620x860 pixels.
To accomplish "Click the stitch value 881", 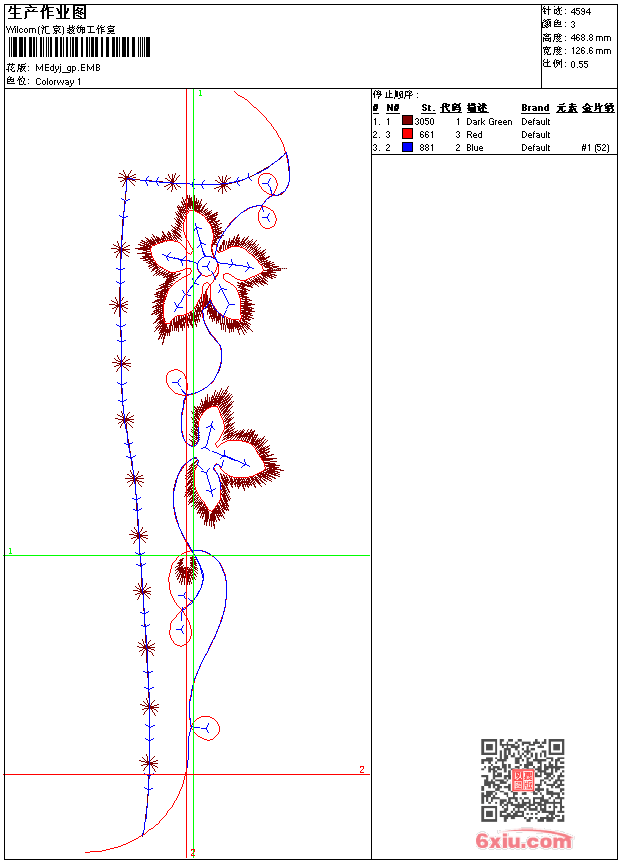I will coord(426,148).
